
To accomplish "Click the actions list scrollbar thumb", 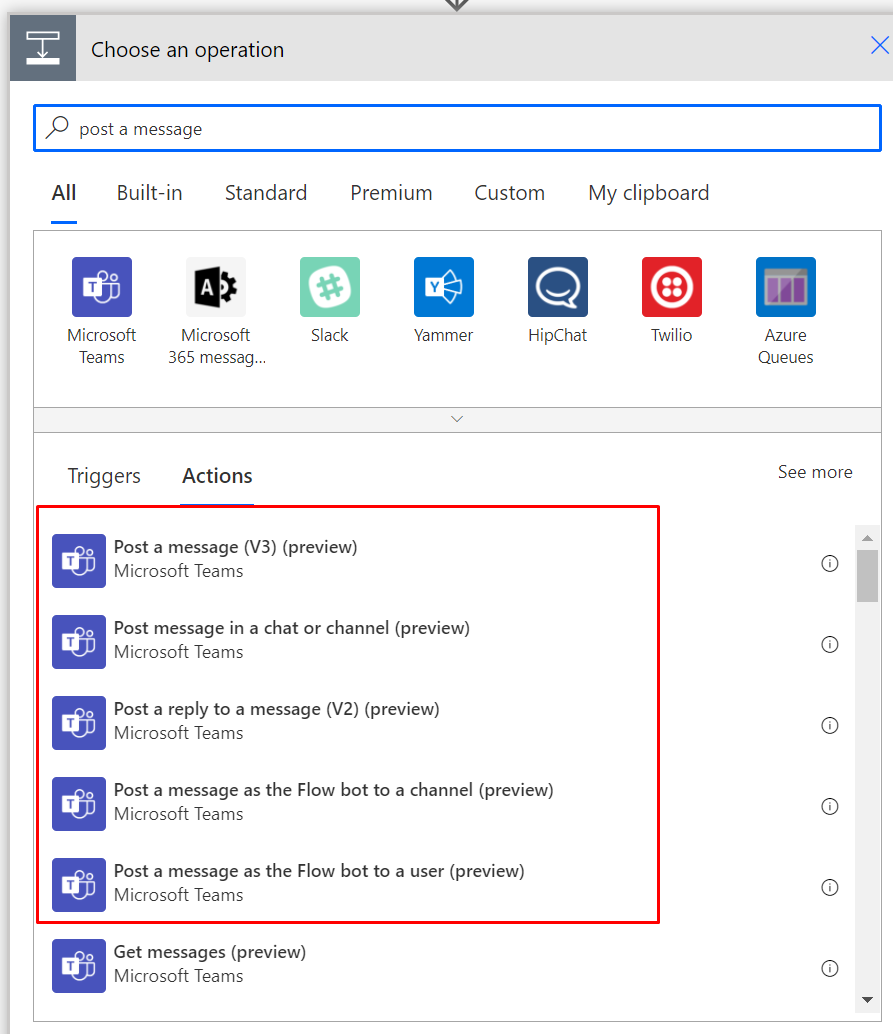I will pos(867,576).
